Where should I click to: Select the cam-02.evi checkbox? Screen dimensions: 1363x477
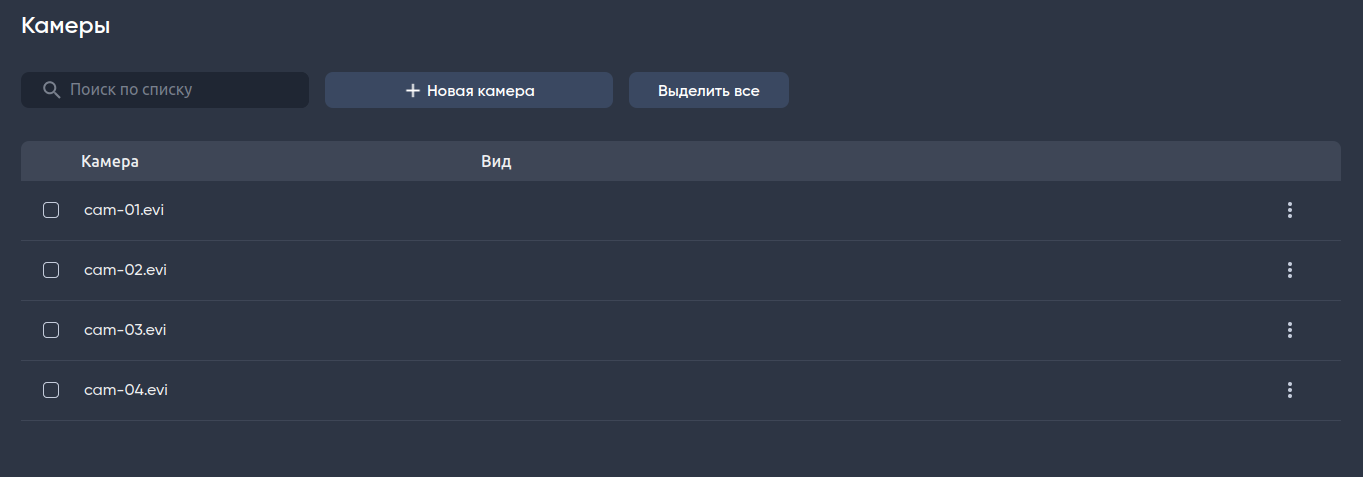point(51,270)
